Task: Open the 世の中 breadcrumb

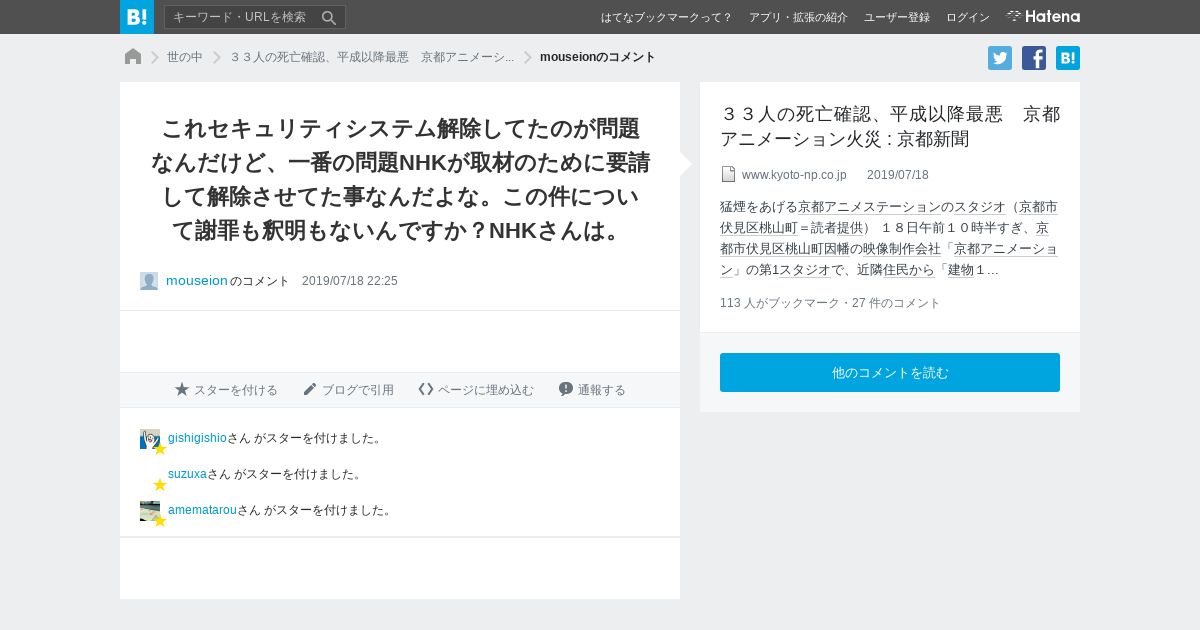Action: 184,57
